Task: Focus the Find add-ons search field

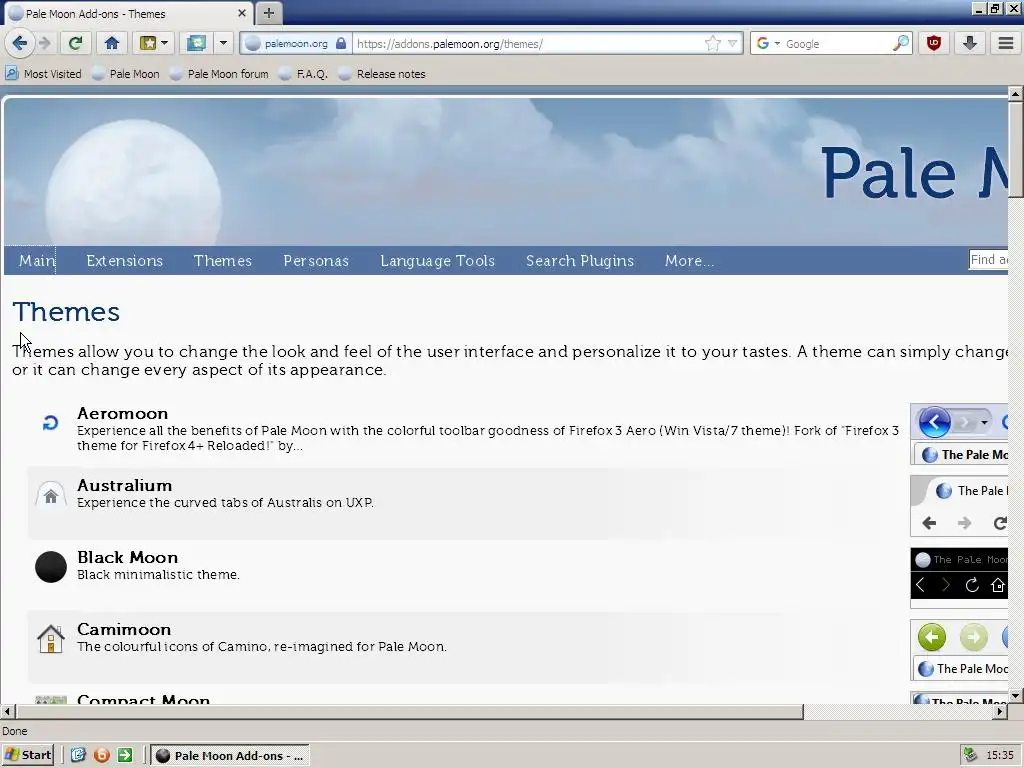Action: pos(988,260)
